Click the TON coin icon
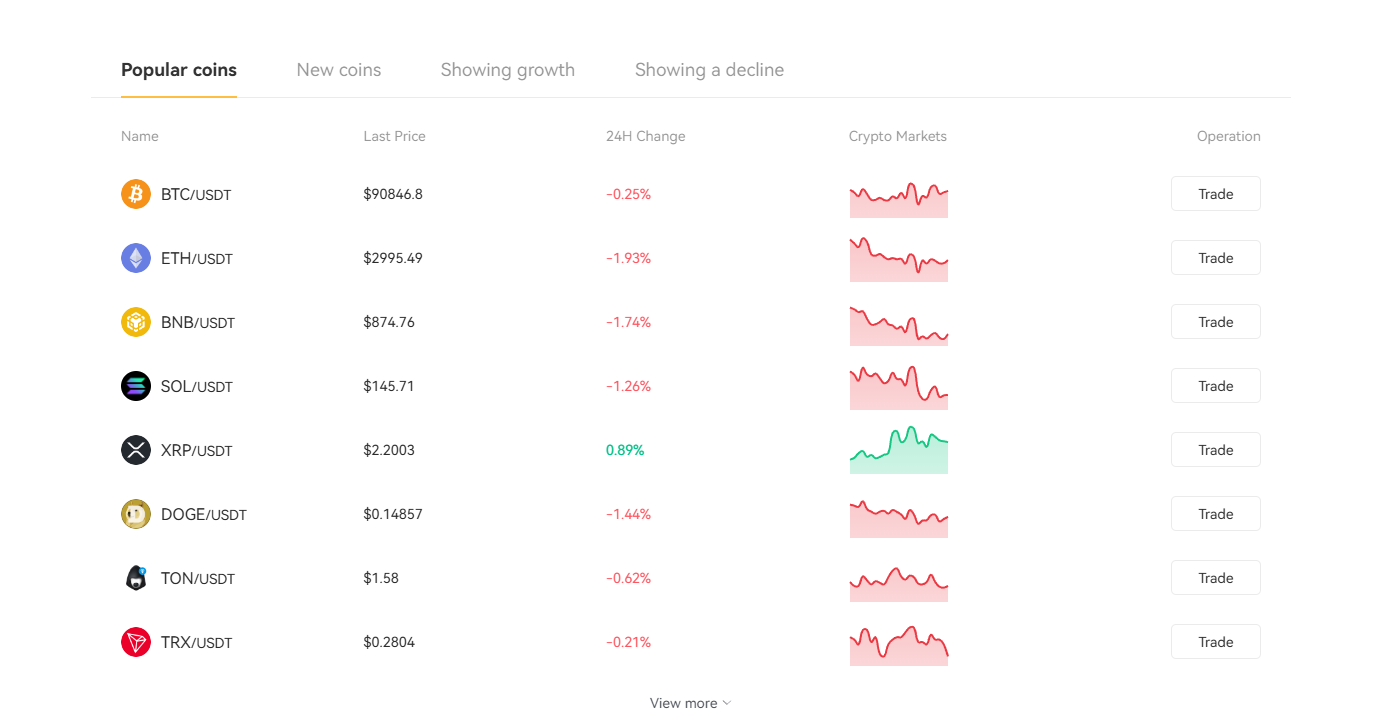Viewport: 1393px width, 718px height. 136,578
